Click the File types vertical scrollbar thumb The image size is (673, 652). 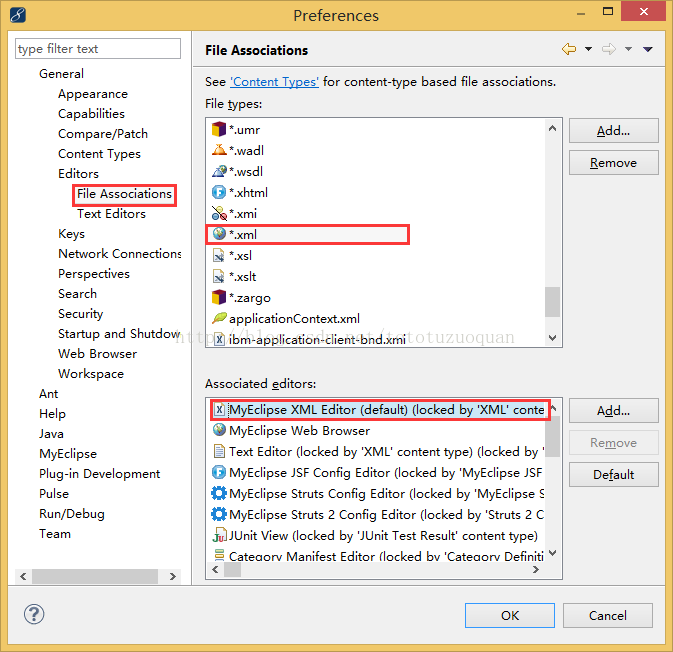[553, 302]
